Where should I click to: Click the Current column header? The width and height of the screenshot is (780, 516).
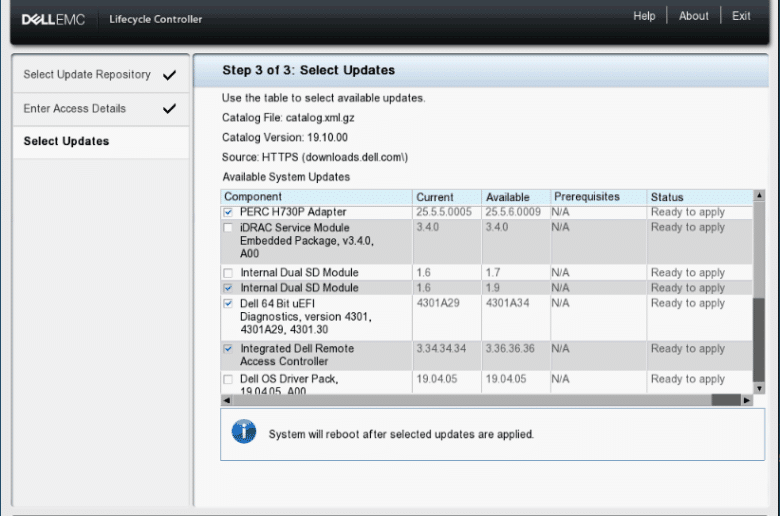coord(447,197)
